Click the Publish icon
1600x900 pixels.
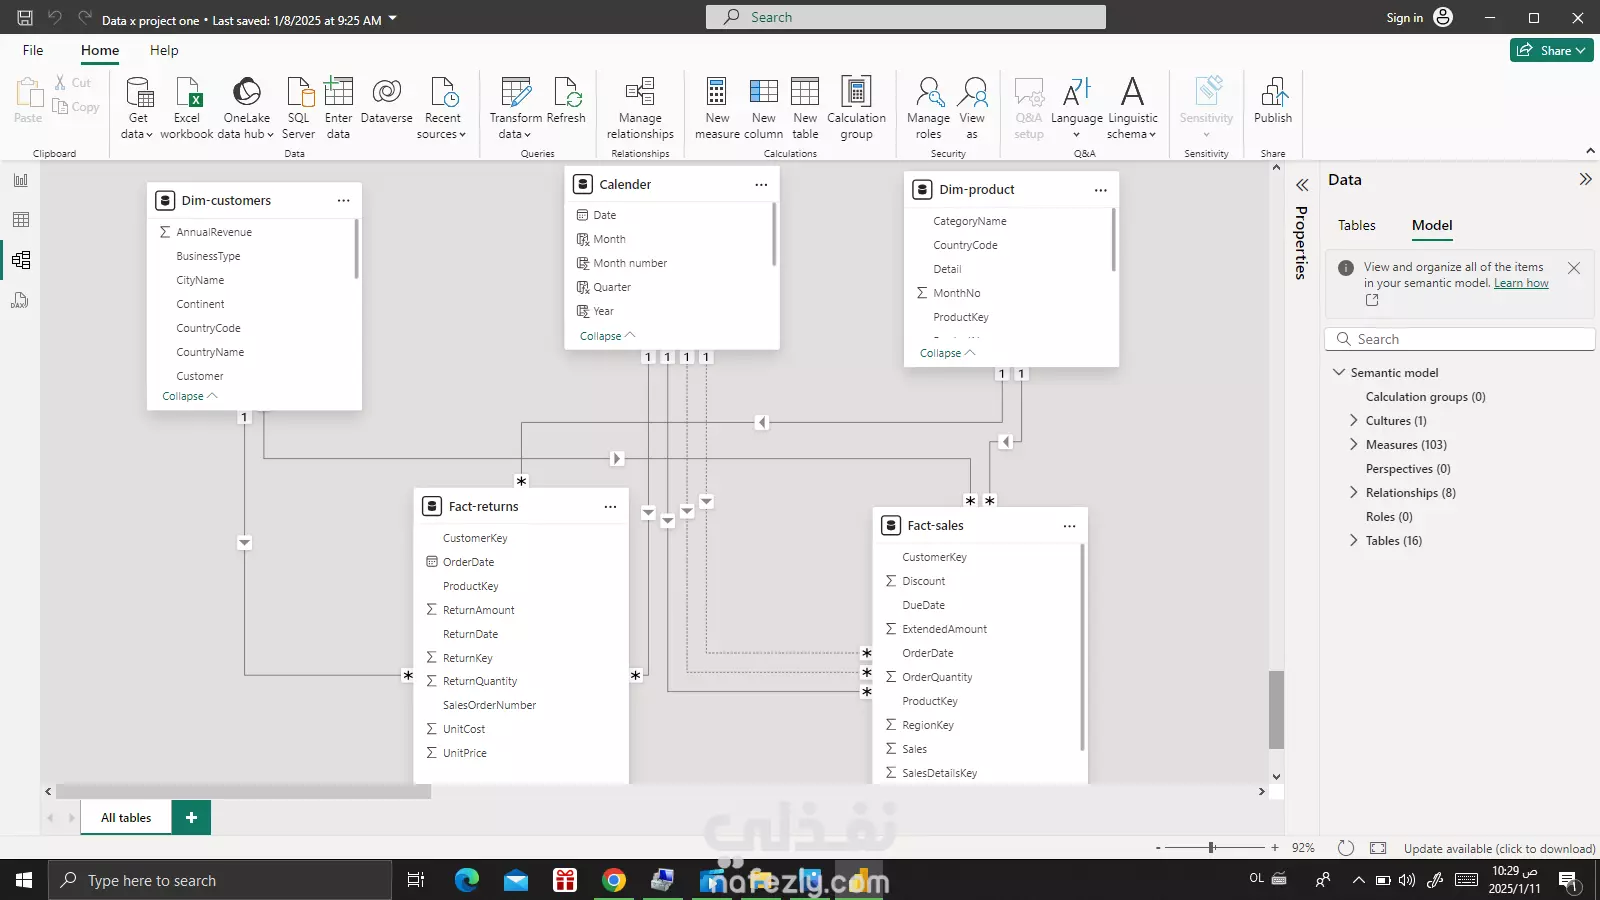(1273, 93)
